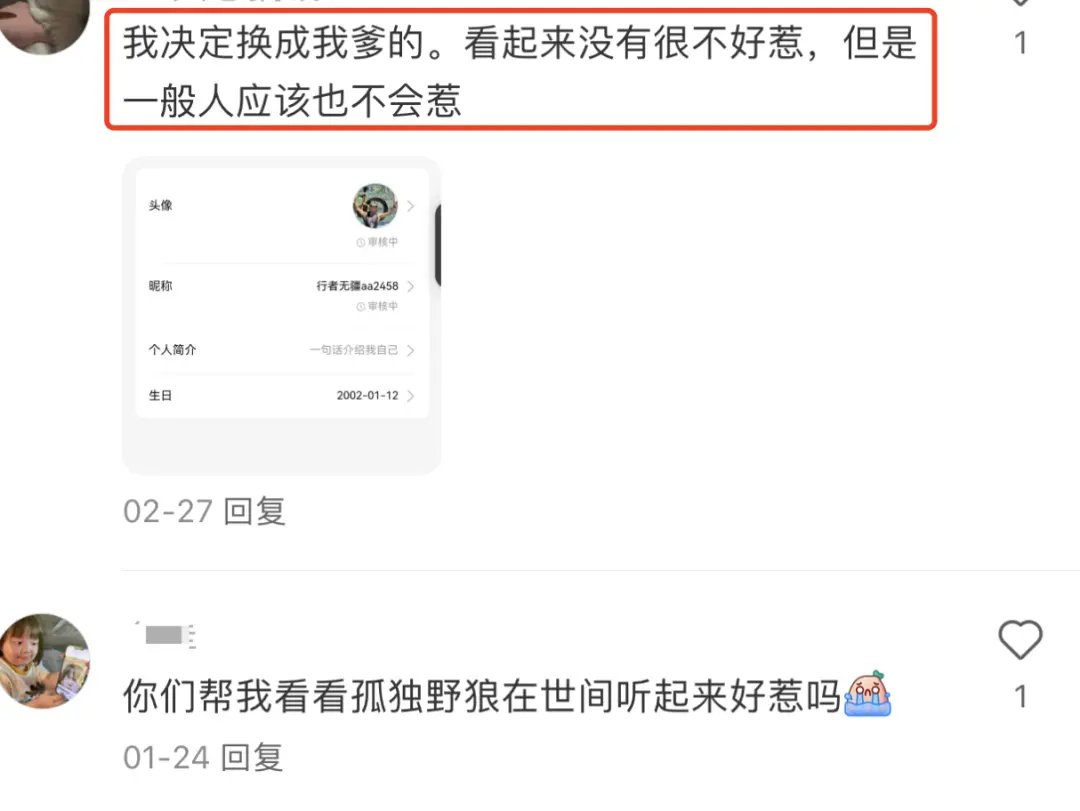Select the 我决定换成我爹的 comment text
1080x811 pixels.
click(519, 71)
